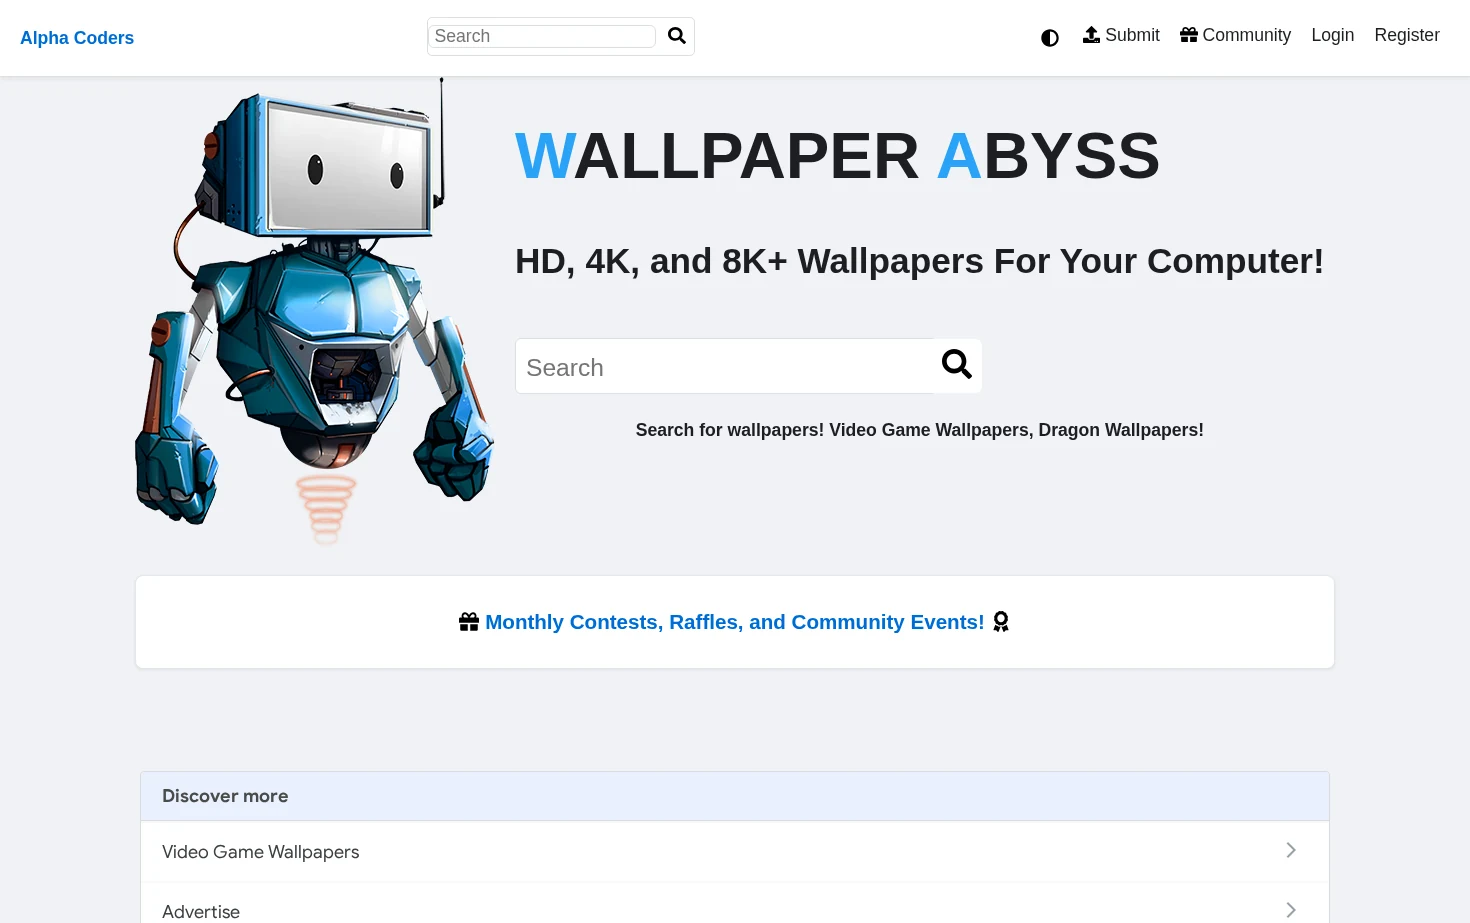Go to the Login page

[1332, 35]
